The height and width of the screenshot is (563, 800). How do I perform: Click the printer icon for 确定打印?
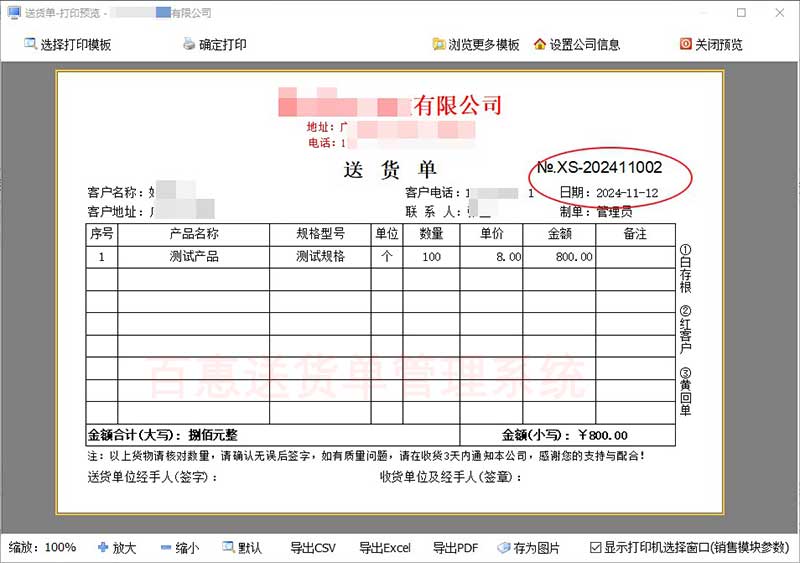point(188,45)
